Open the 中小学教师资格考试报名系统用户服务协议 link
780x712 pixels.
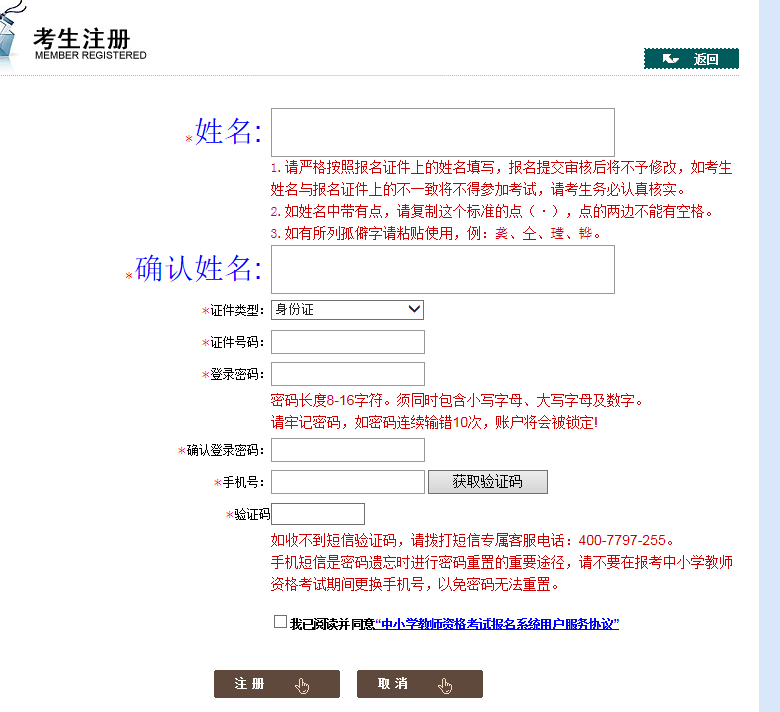pyautogui.click(x=497, y=624)
